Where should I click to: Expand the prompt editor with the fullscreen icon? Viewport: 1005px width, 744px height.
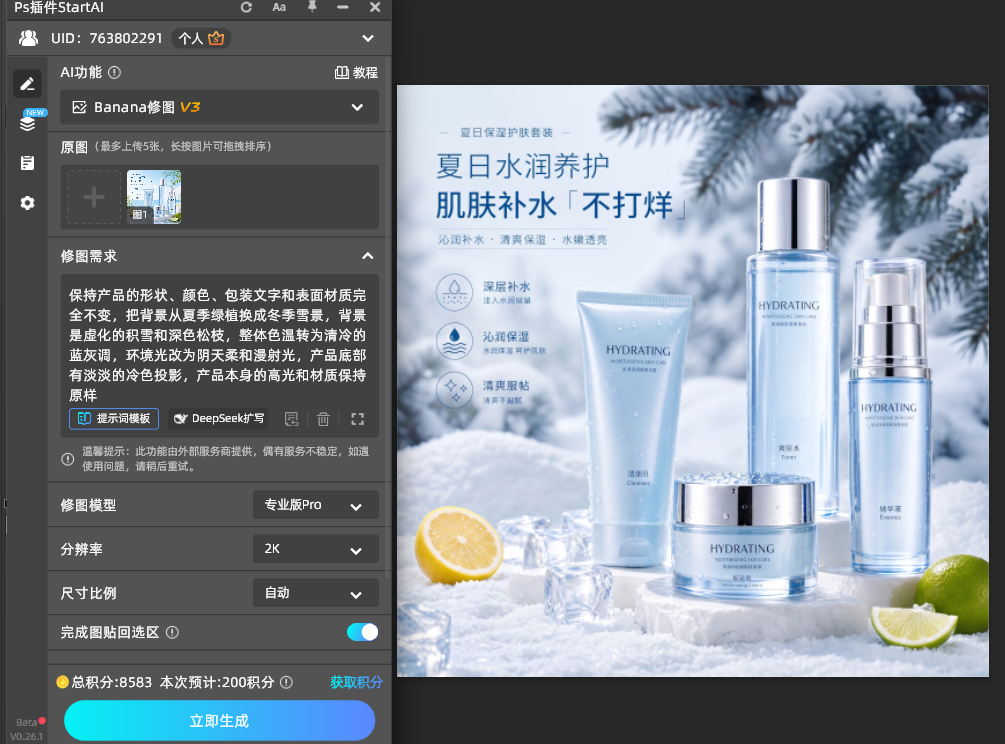point(358,419)
